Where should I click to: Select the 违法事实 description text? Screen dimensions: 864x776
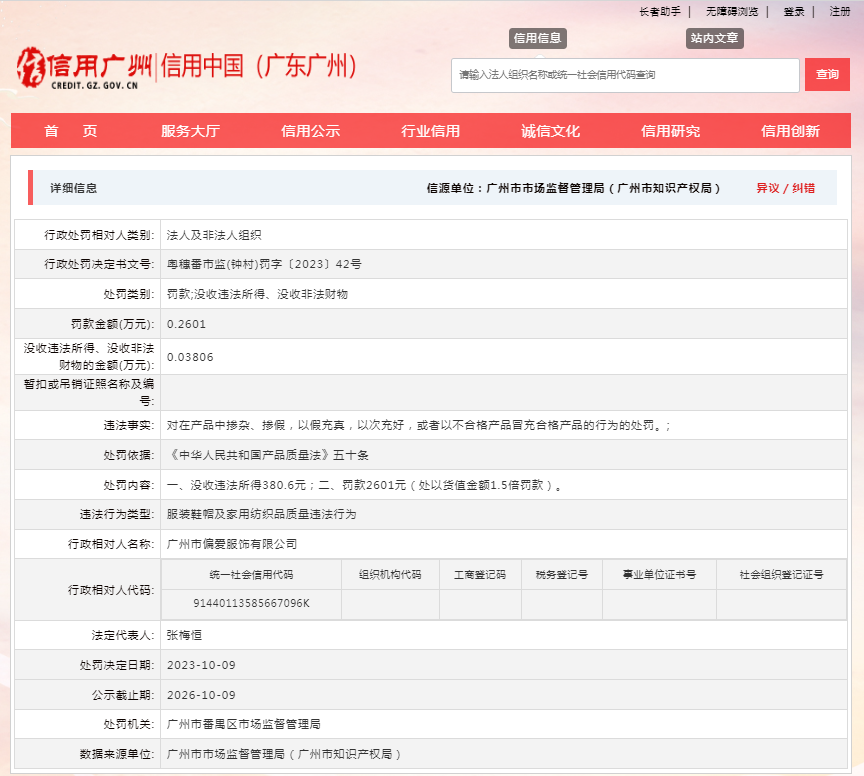(x=419, y=425)
